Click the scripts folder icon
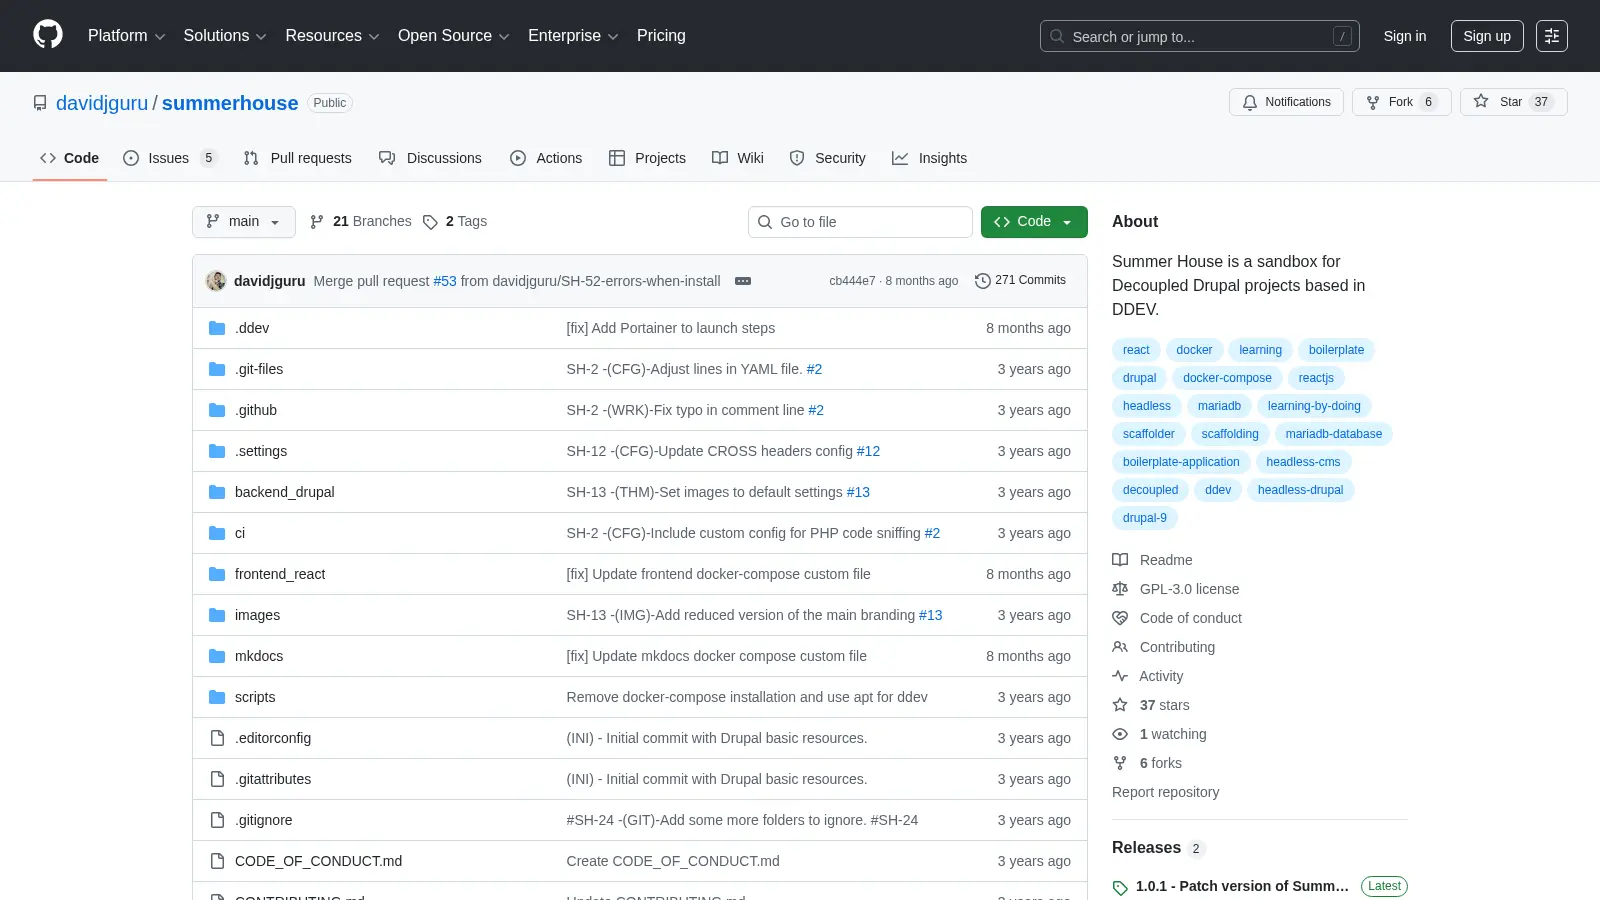Screen dimensions: 1600x900 click(217, 697)
